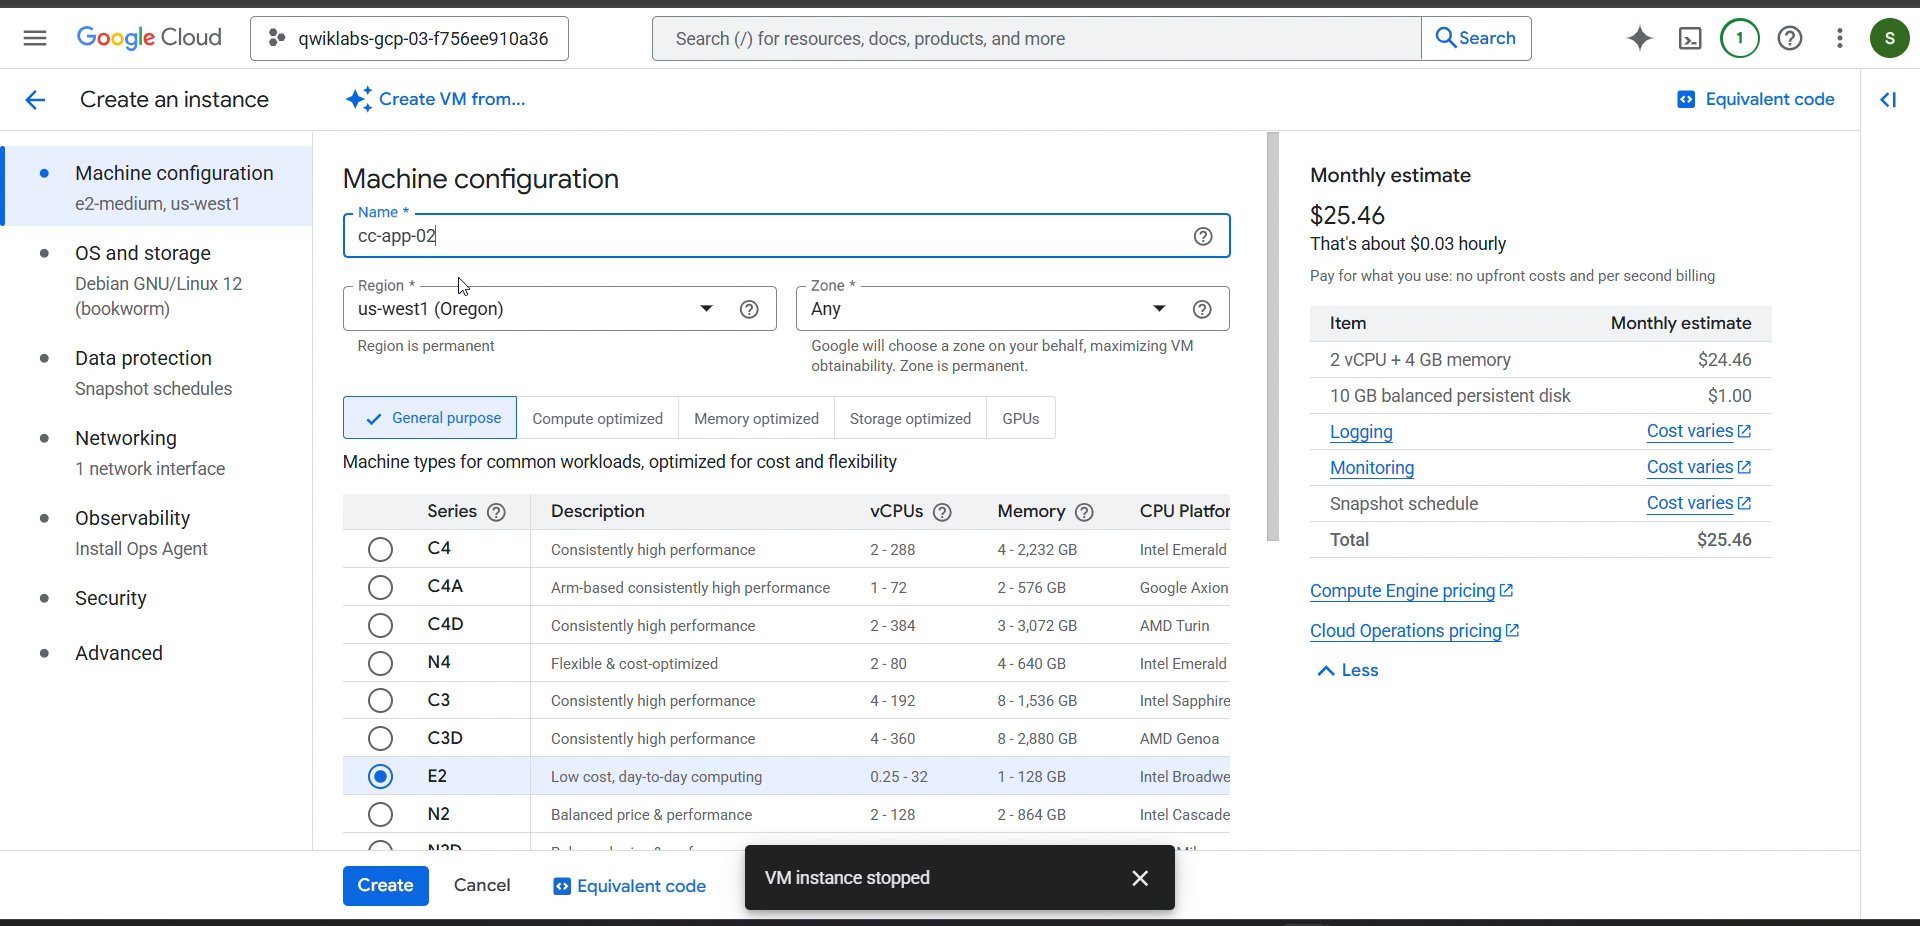Image resolution: width=1920 pixels, height=926 pixels.
Task: Switch to Storage optimized tab
Action: (910, 418)
